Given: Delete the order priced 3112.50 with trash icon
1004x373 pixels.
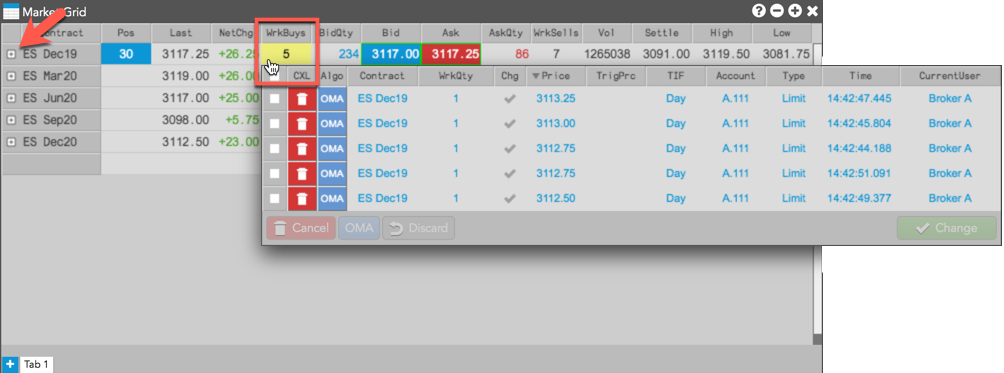Looking at the screenshot, I should (x=302, y=199).
